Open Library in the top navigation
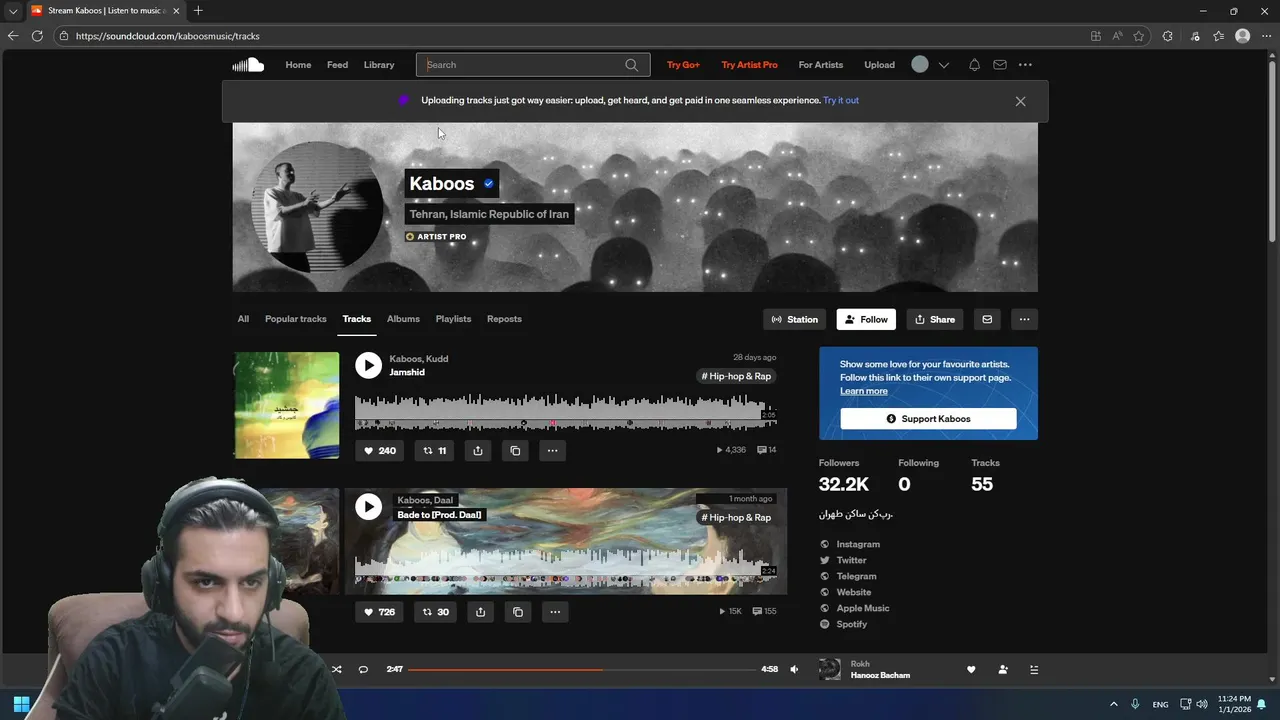Screen dimensions: 1280x720 (379, 65)
